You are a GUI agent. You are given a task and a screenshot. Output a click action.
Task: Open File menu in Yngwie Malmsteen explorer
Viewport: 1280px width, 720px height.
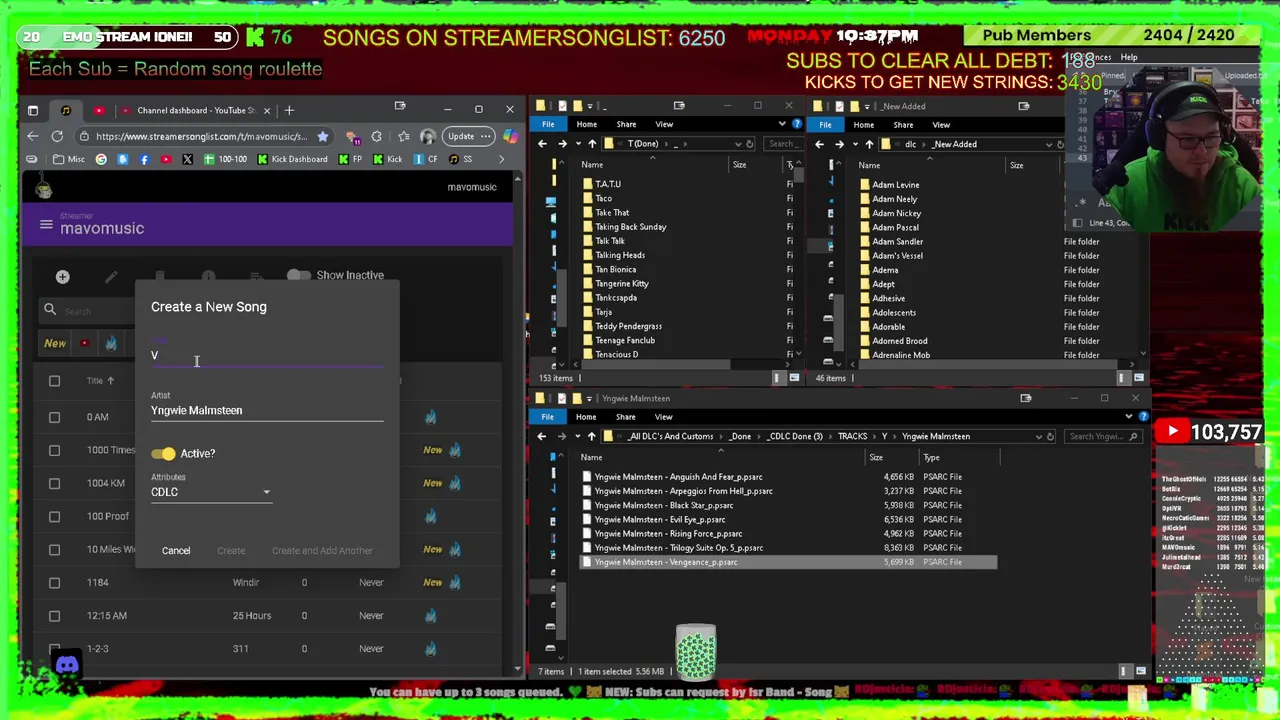click(548, 416)
